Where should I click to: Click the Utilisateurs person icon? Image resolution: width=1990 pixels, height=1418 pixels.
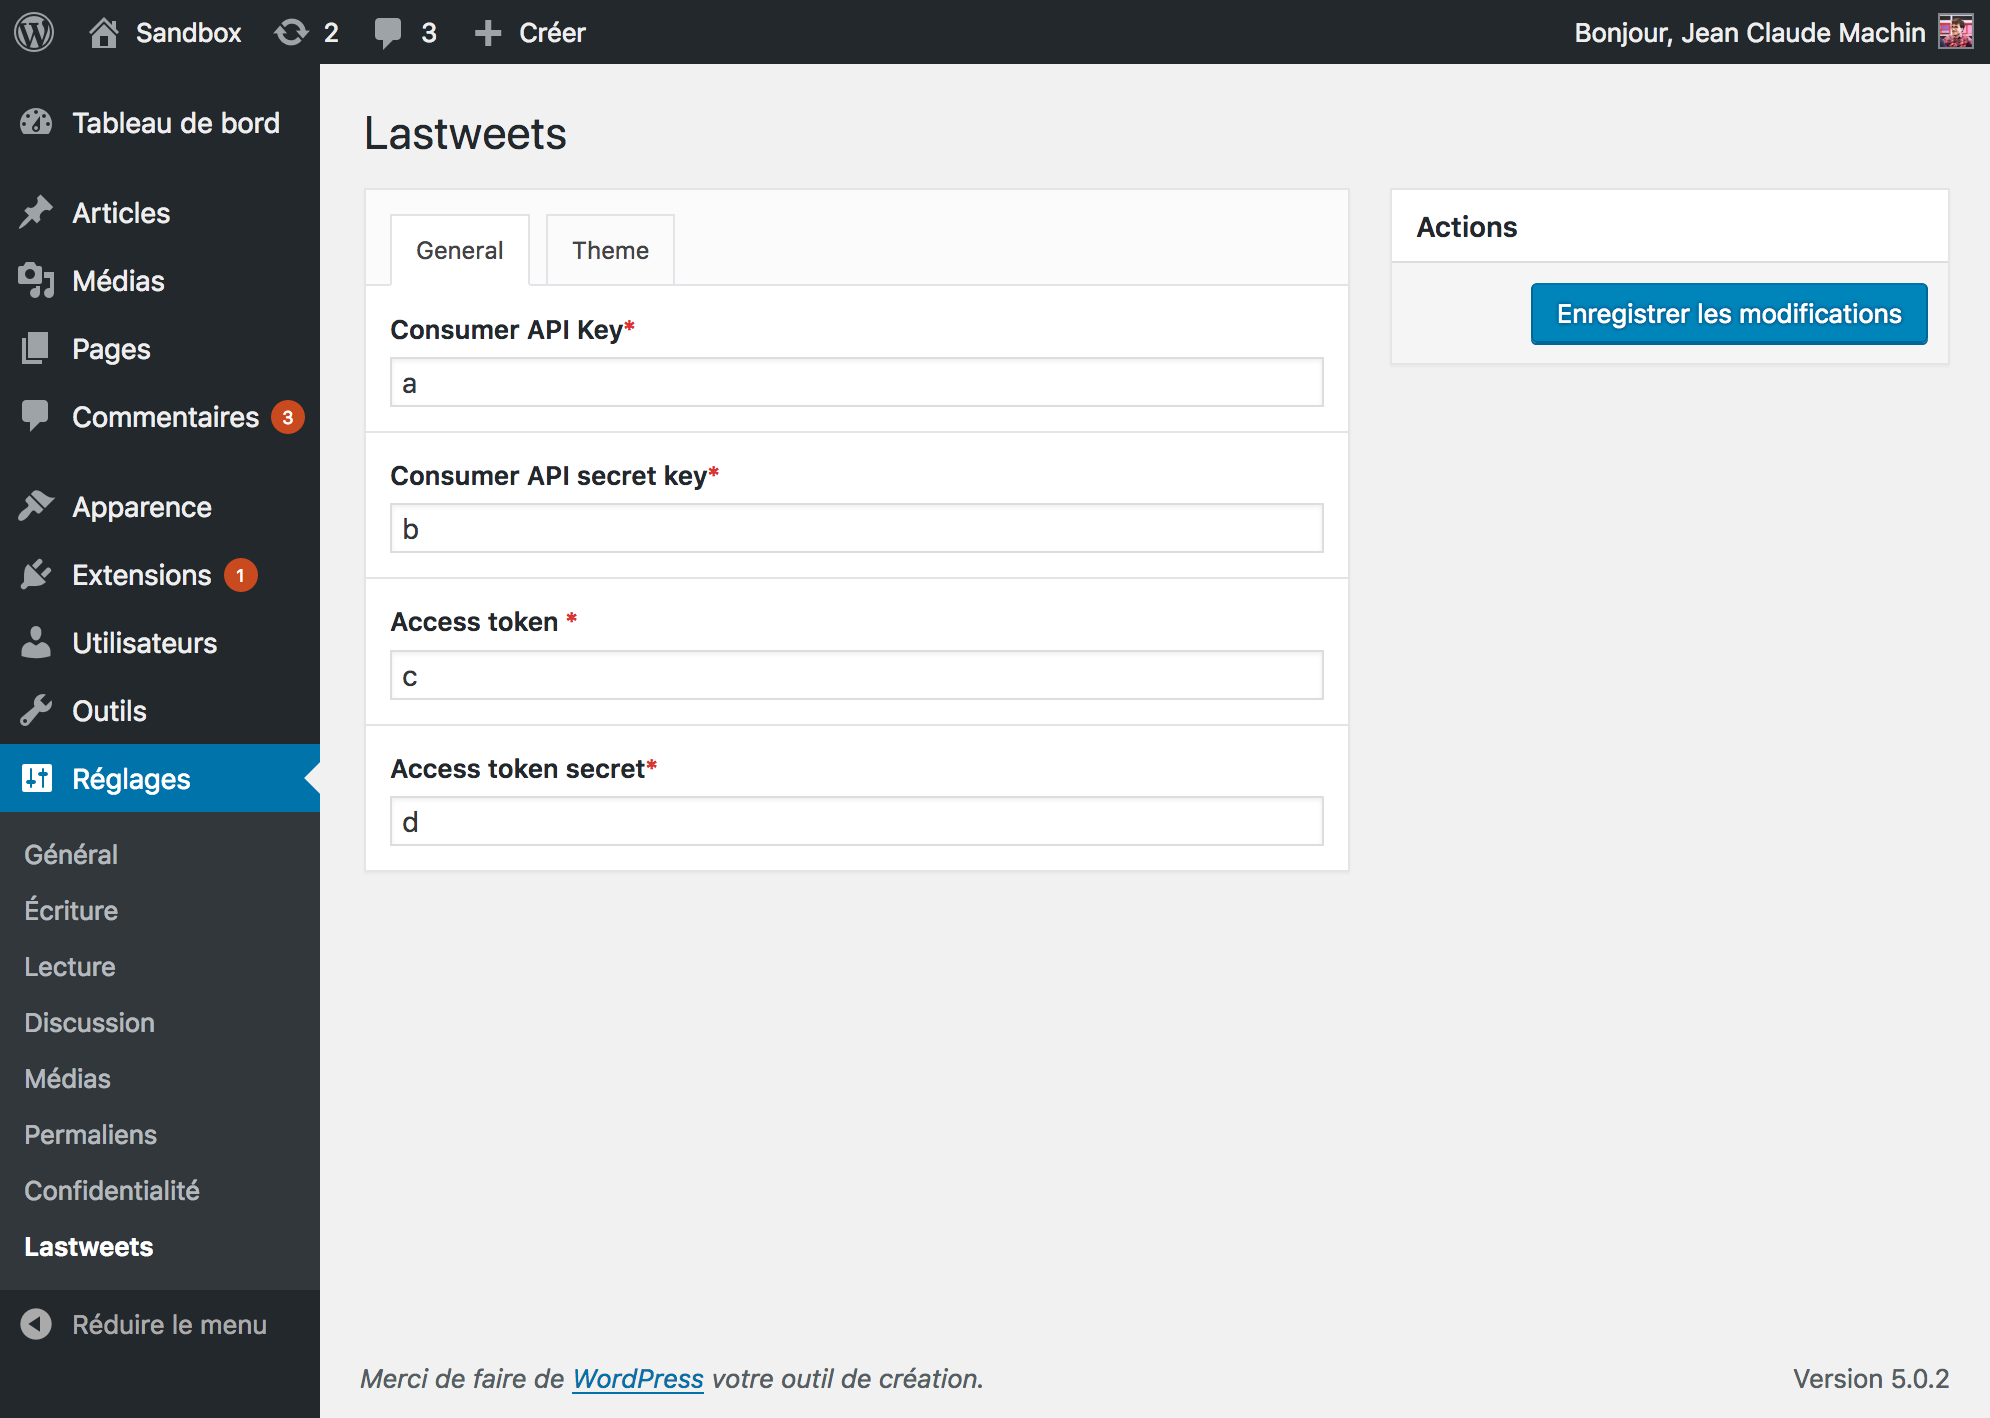tap(36, 642)
